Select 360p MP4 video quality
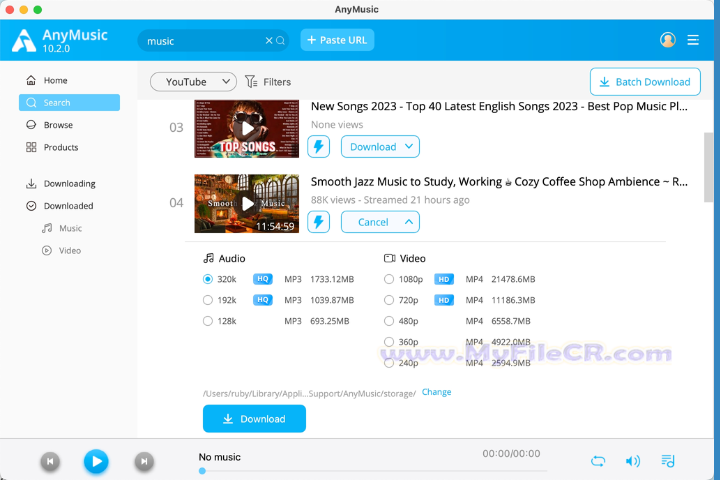 click(x=389, y=342)
